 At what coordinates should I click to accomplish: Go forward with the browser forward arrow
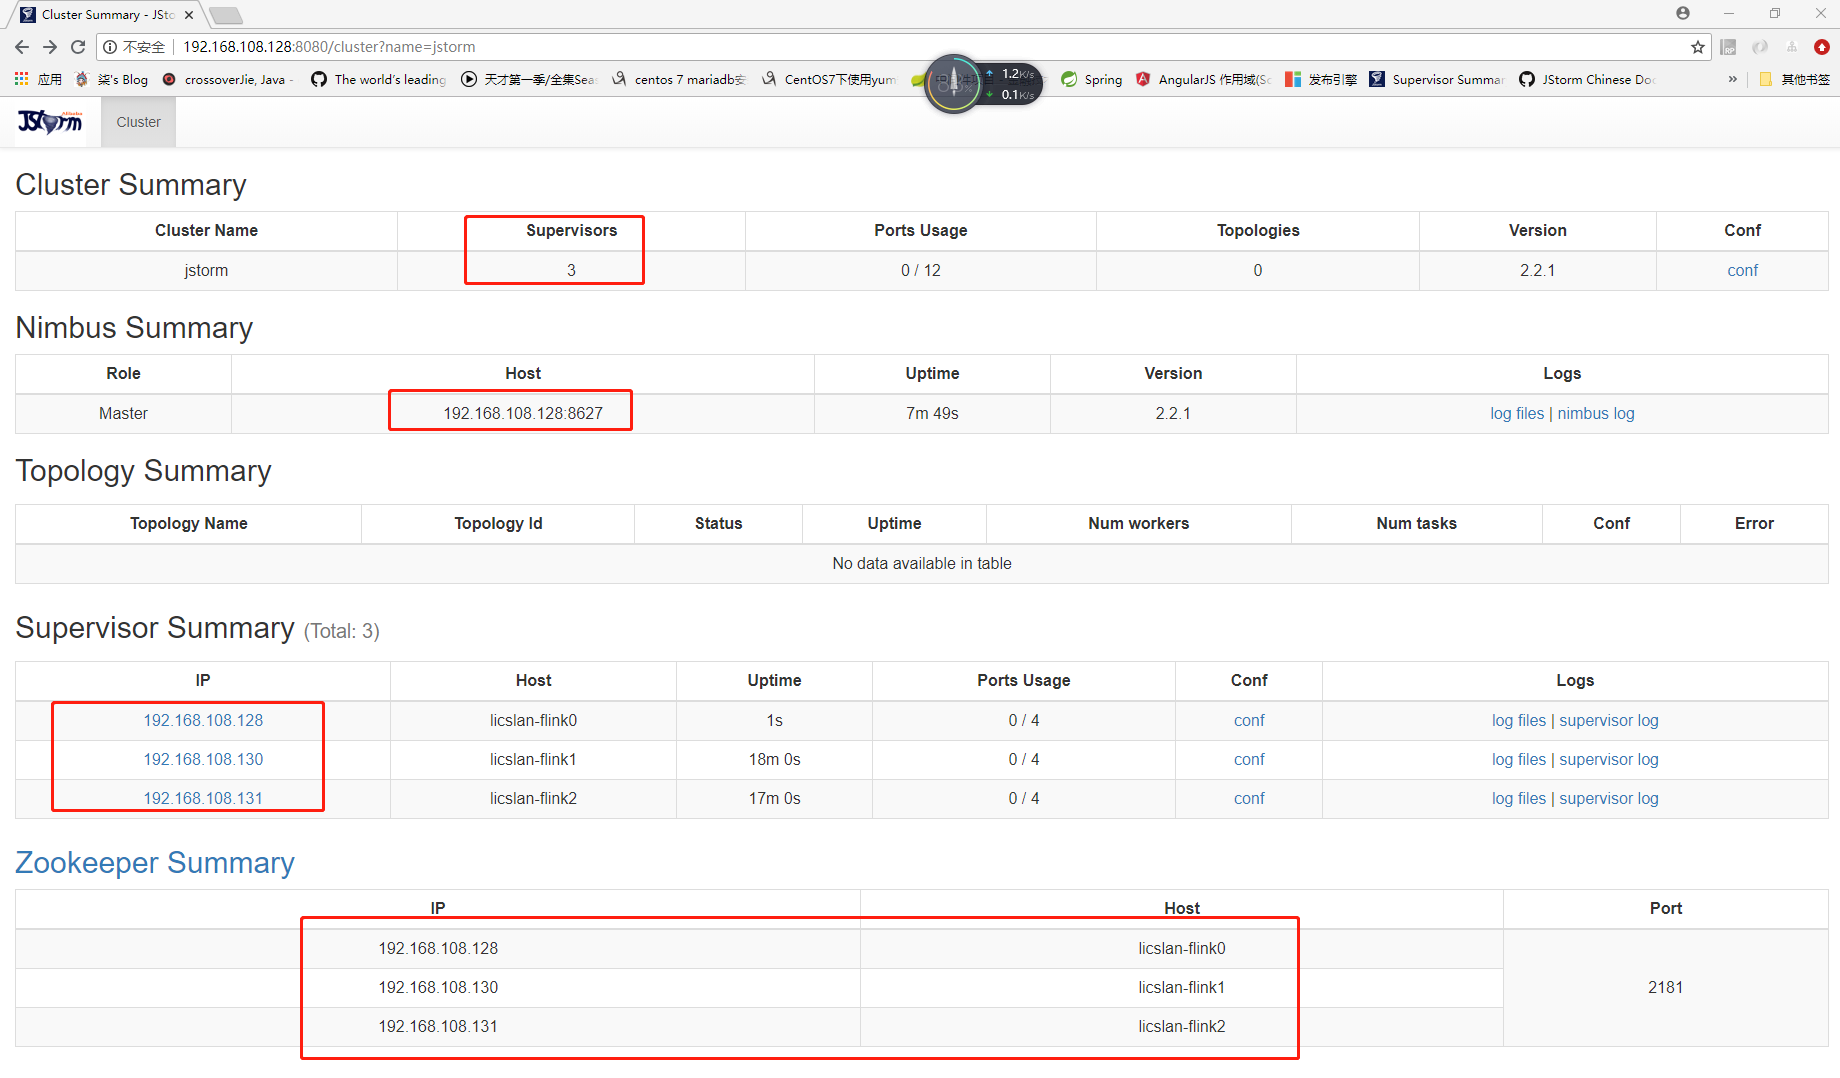coord(50,47)
